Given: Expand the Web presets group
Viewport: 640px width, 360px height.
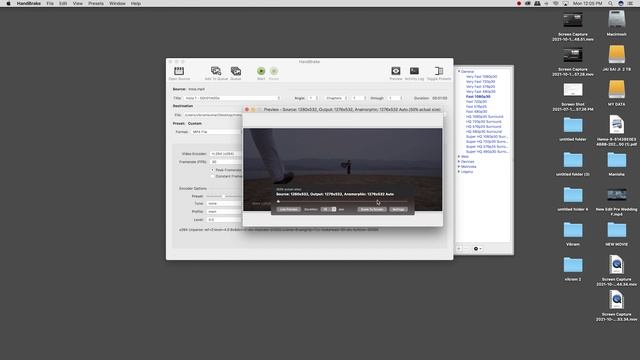Looking at the screenshot, I should (459, 157).
